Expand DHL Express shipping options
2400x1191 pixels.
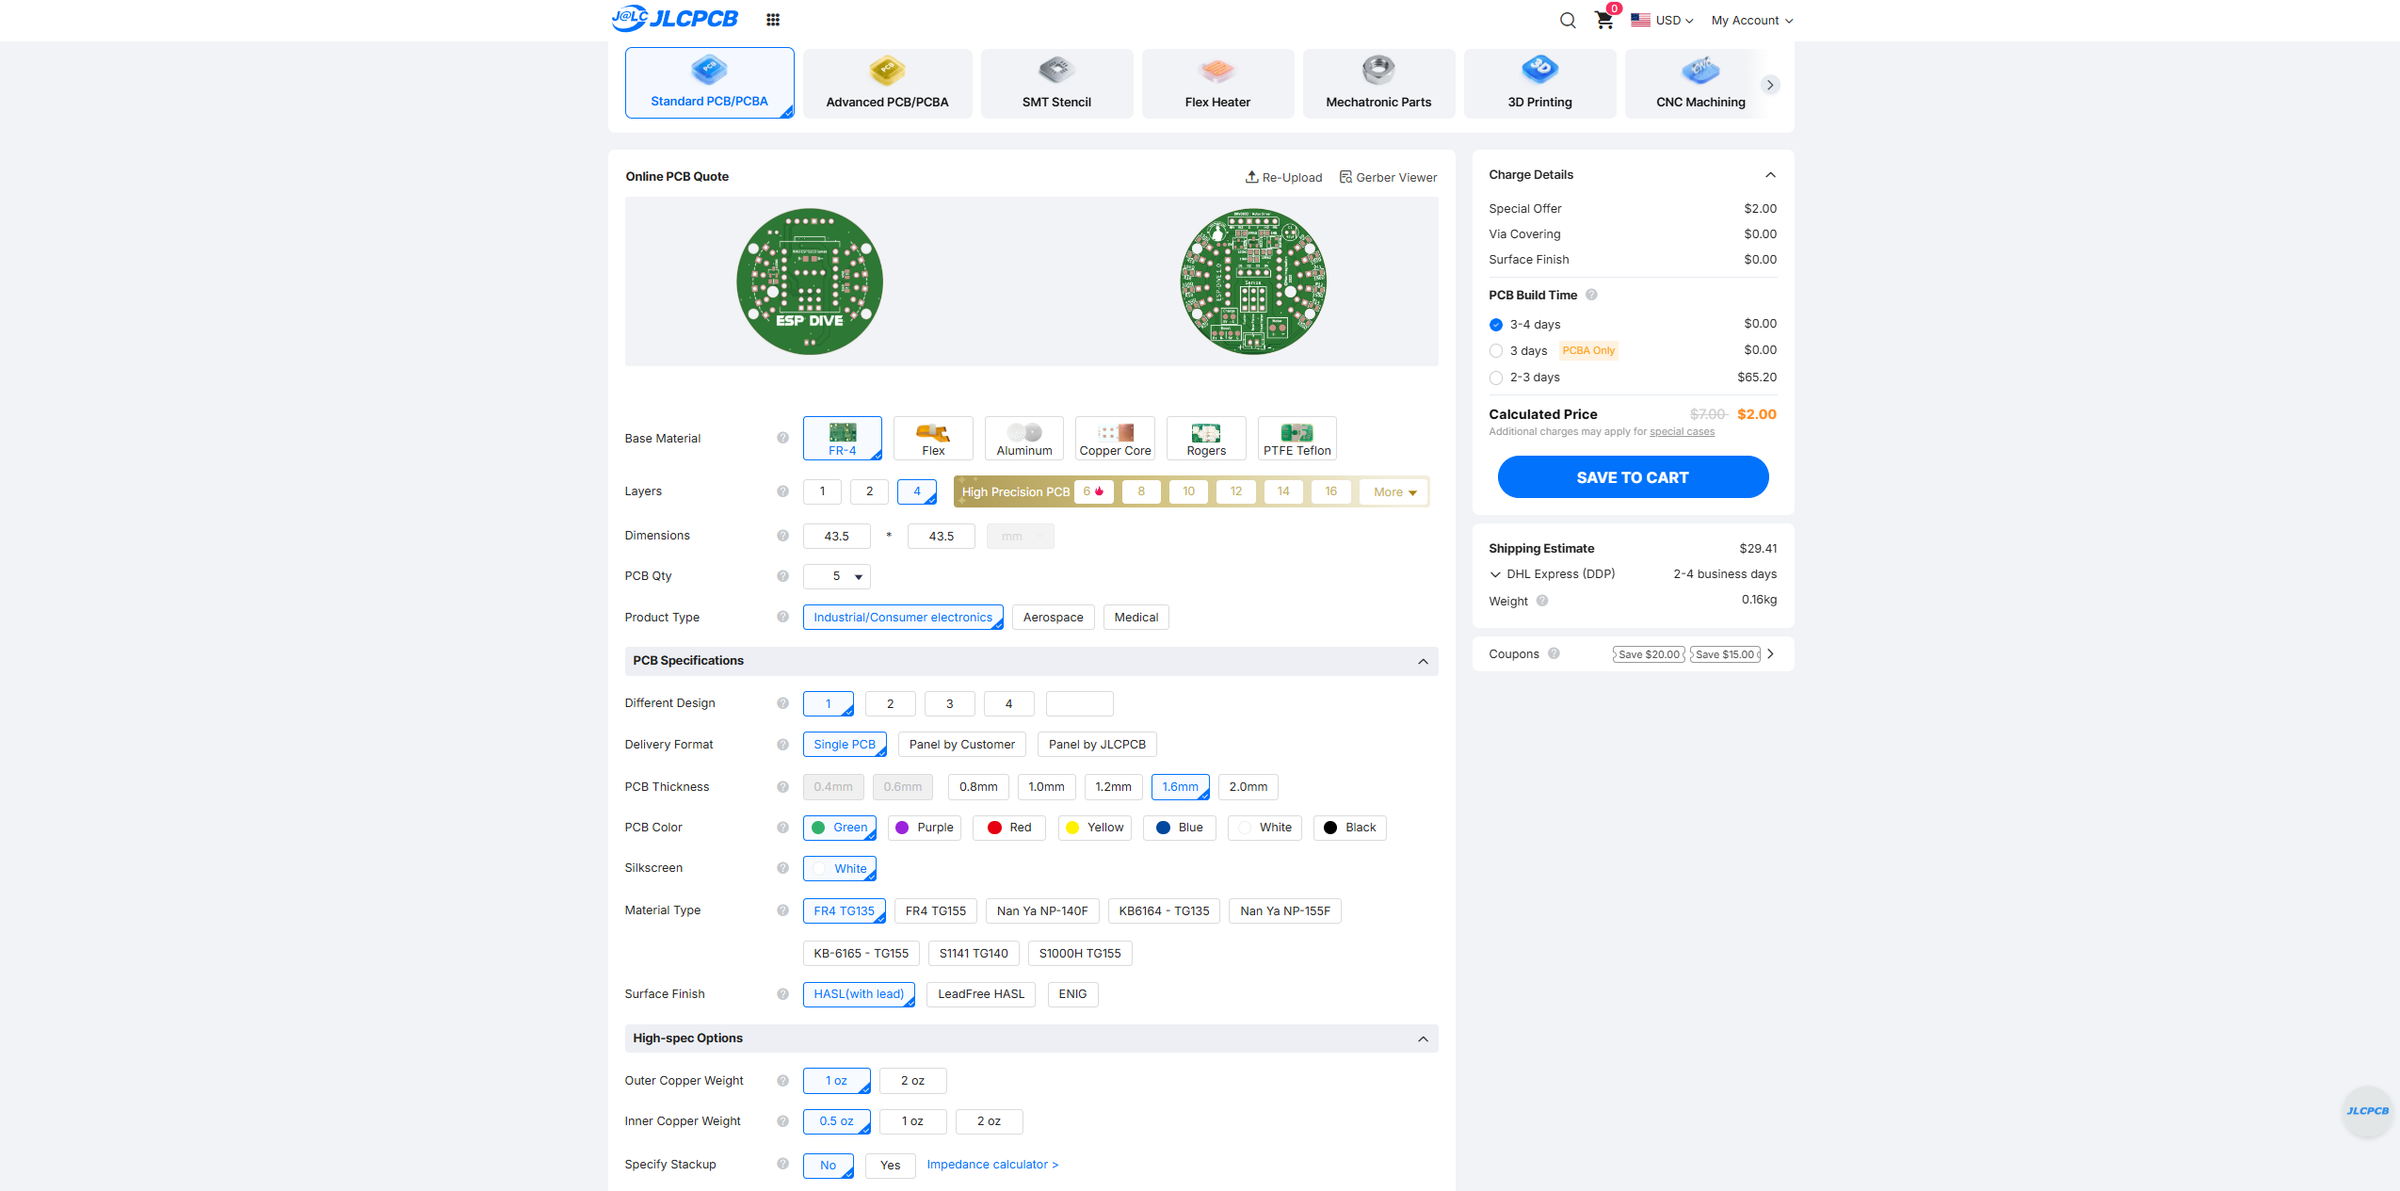(1495, 575)
